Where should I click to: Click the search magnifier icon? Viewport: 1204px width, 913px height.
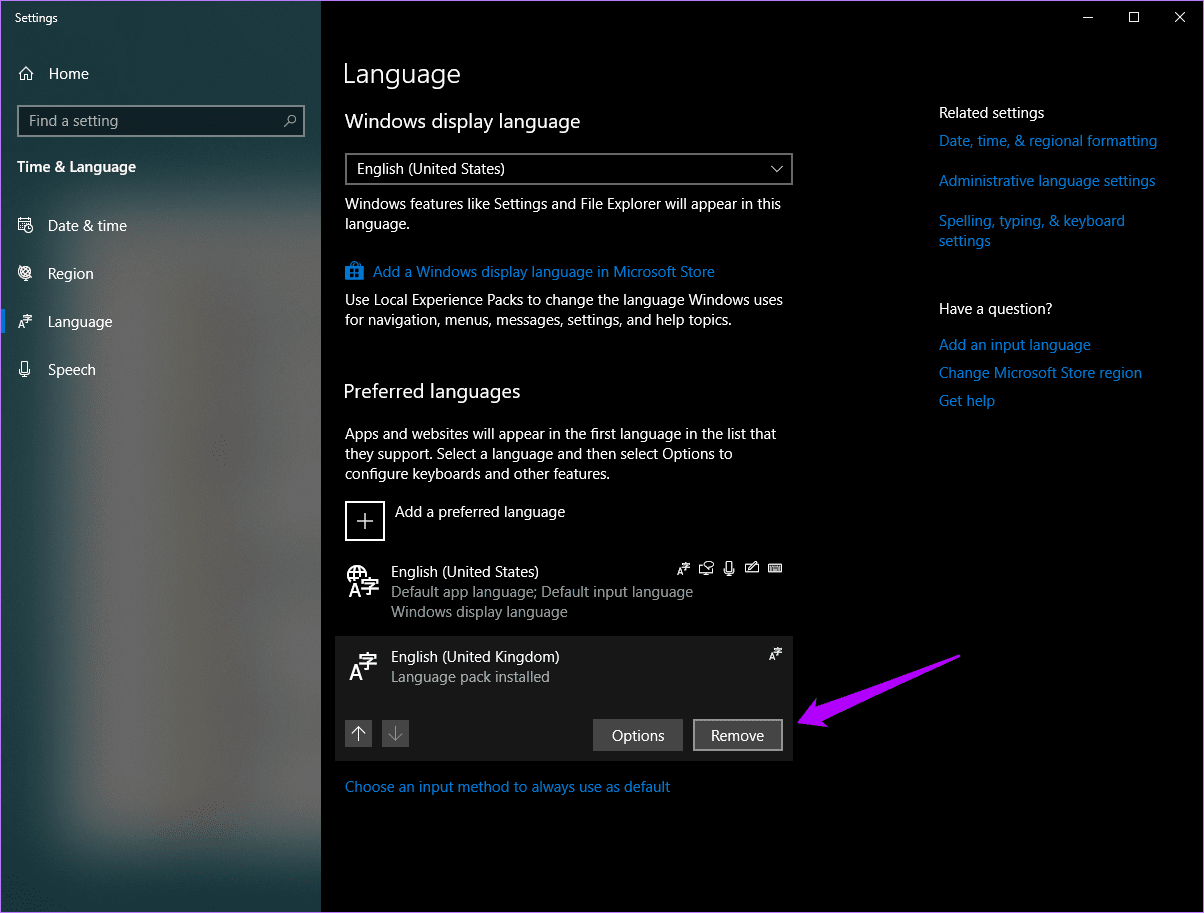[x=290, y=121]
